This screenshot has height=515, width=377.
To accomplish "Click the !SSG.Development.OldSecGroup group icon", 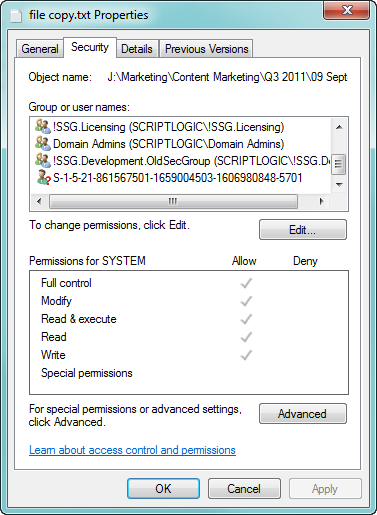I will 43,161.
